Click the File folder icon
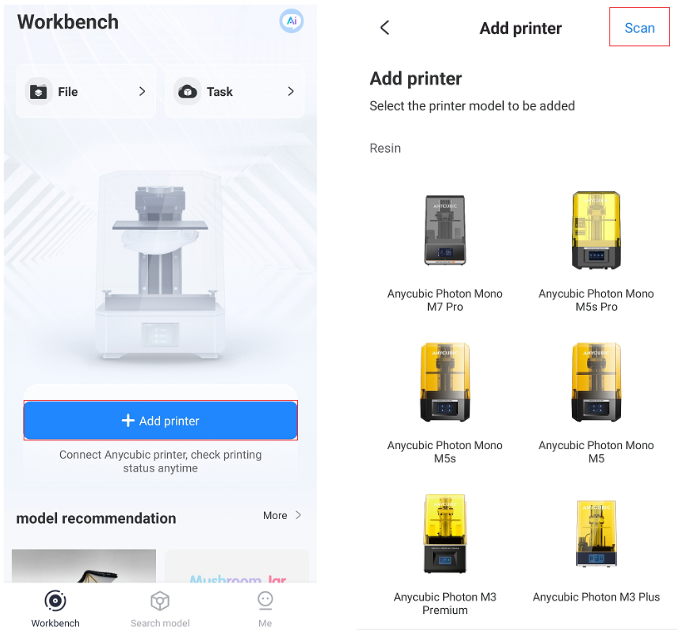The height and width of the screenshot is (637, 677). click(38, 92)
